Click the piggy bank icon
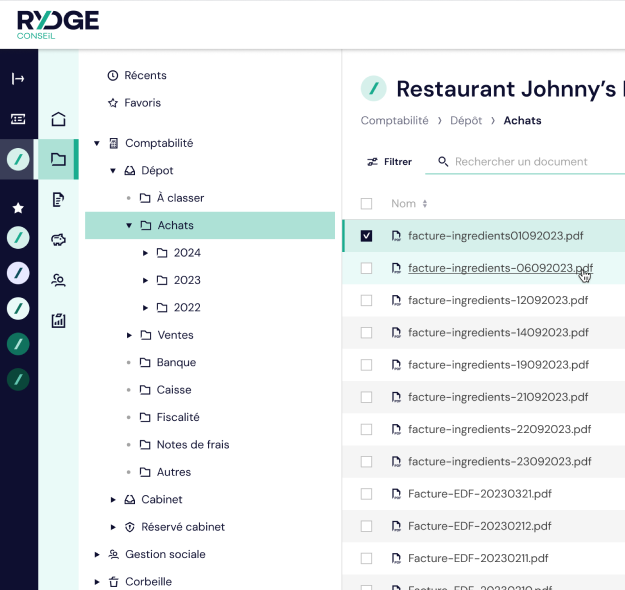Screen dimensions: 625x590 pos(59,240)
